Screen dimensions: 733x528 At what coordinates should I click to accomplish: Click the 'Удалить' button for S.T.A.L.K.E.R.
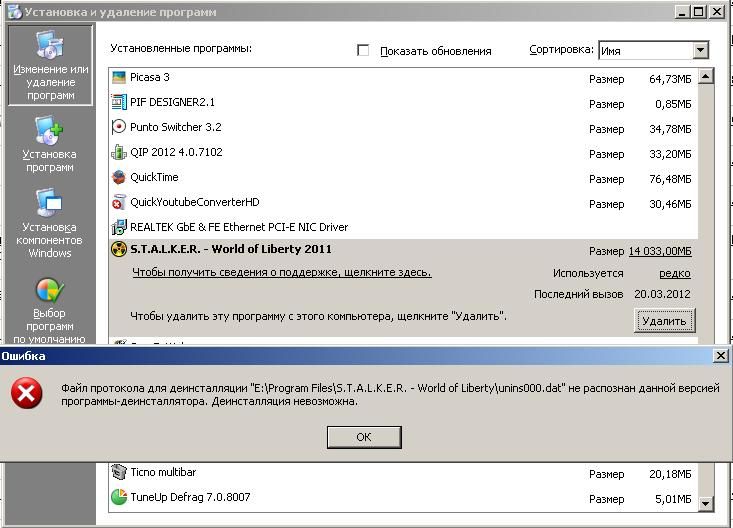click(664, 321)
